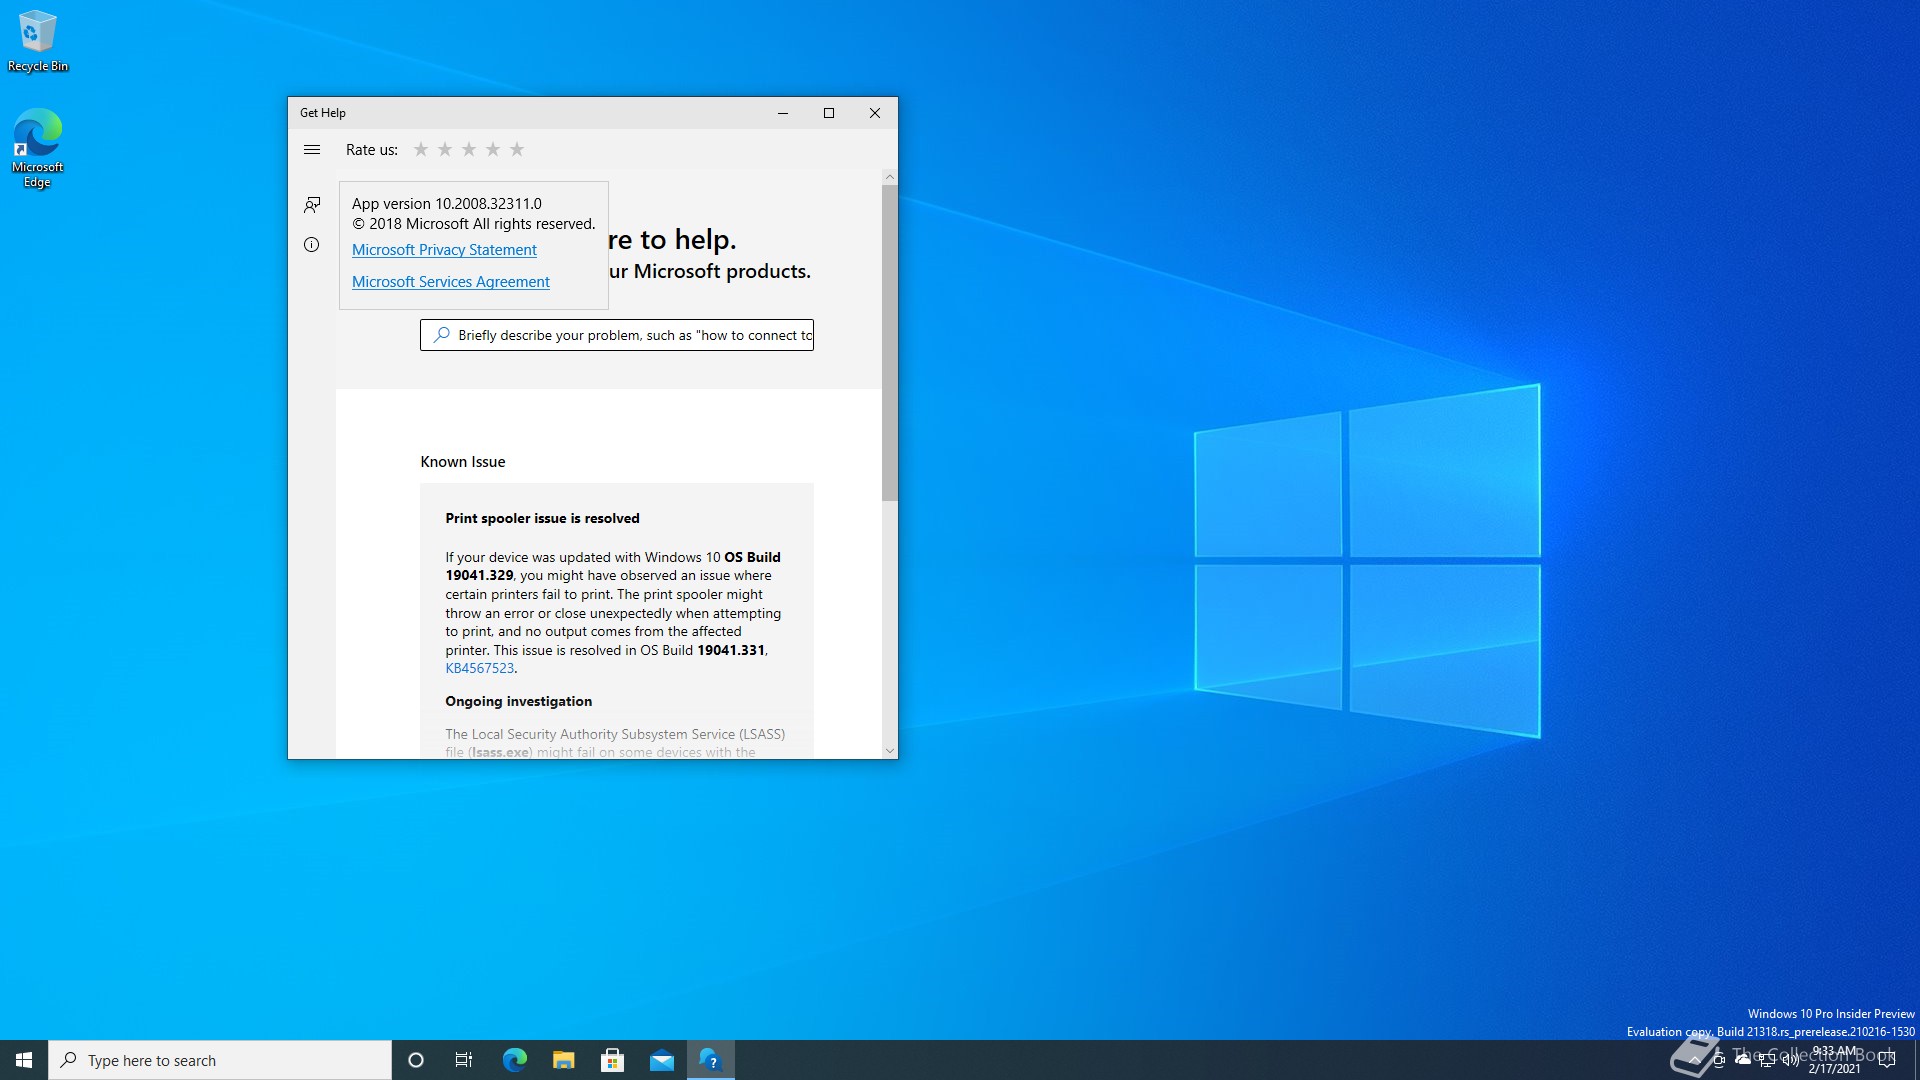Click the About info icon in the sidebar
Screen dimensions: 1920x1080
pos(312,245)
